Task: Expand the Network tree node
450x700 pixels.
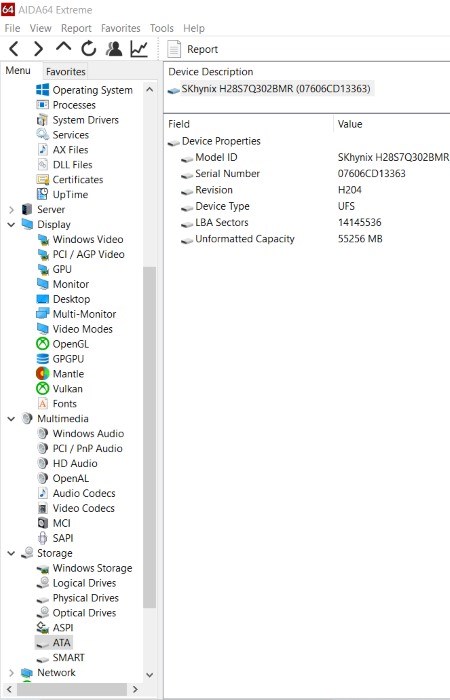Action: click(11, 672)
